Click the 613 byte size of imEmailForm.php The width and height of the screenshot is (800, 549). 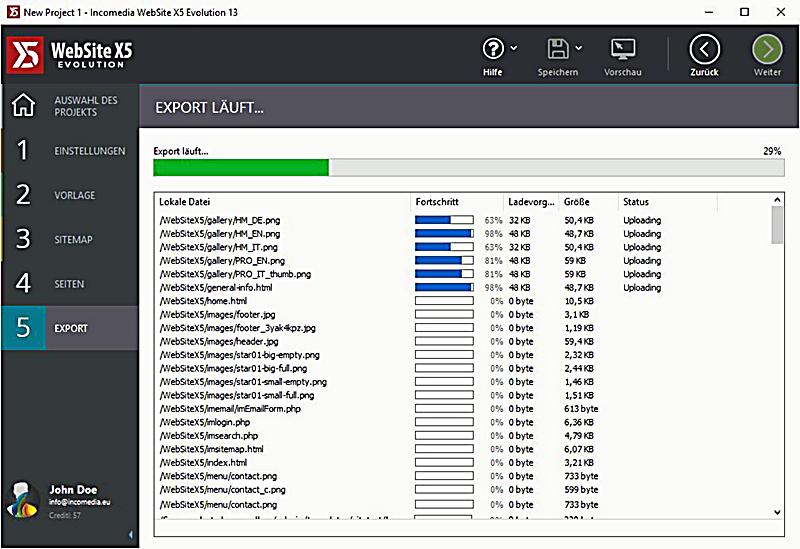pos(581,409)
